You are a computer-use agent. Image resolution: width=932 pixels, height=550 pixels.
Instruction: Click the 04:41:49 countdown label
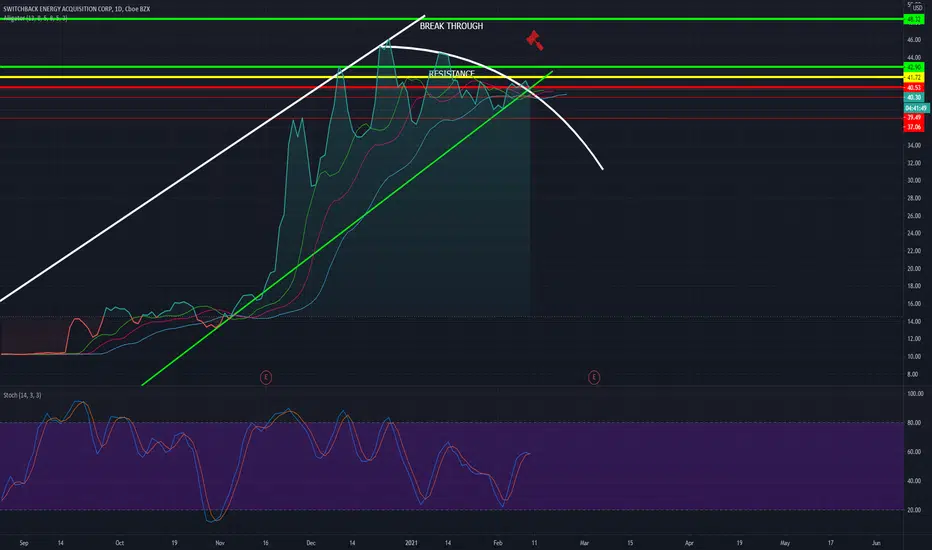coord(916,108)
